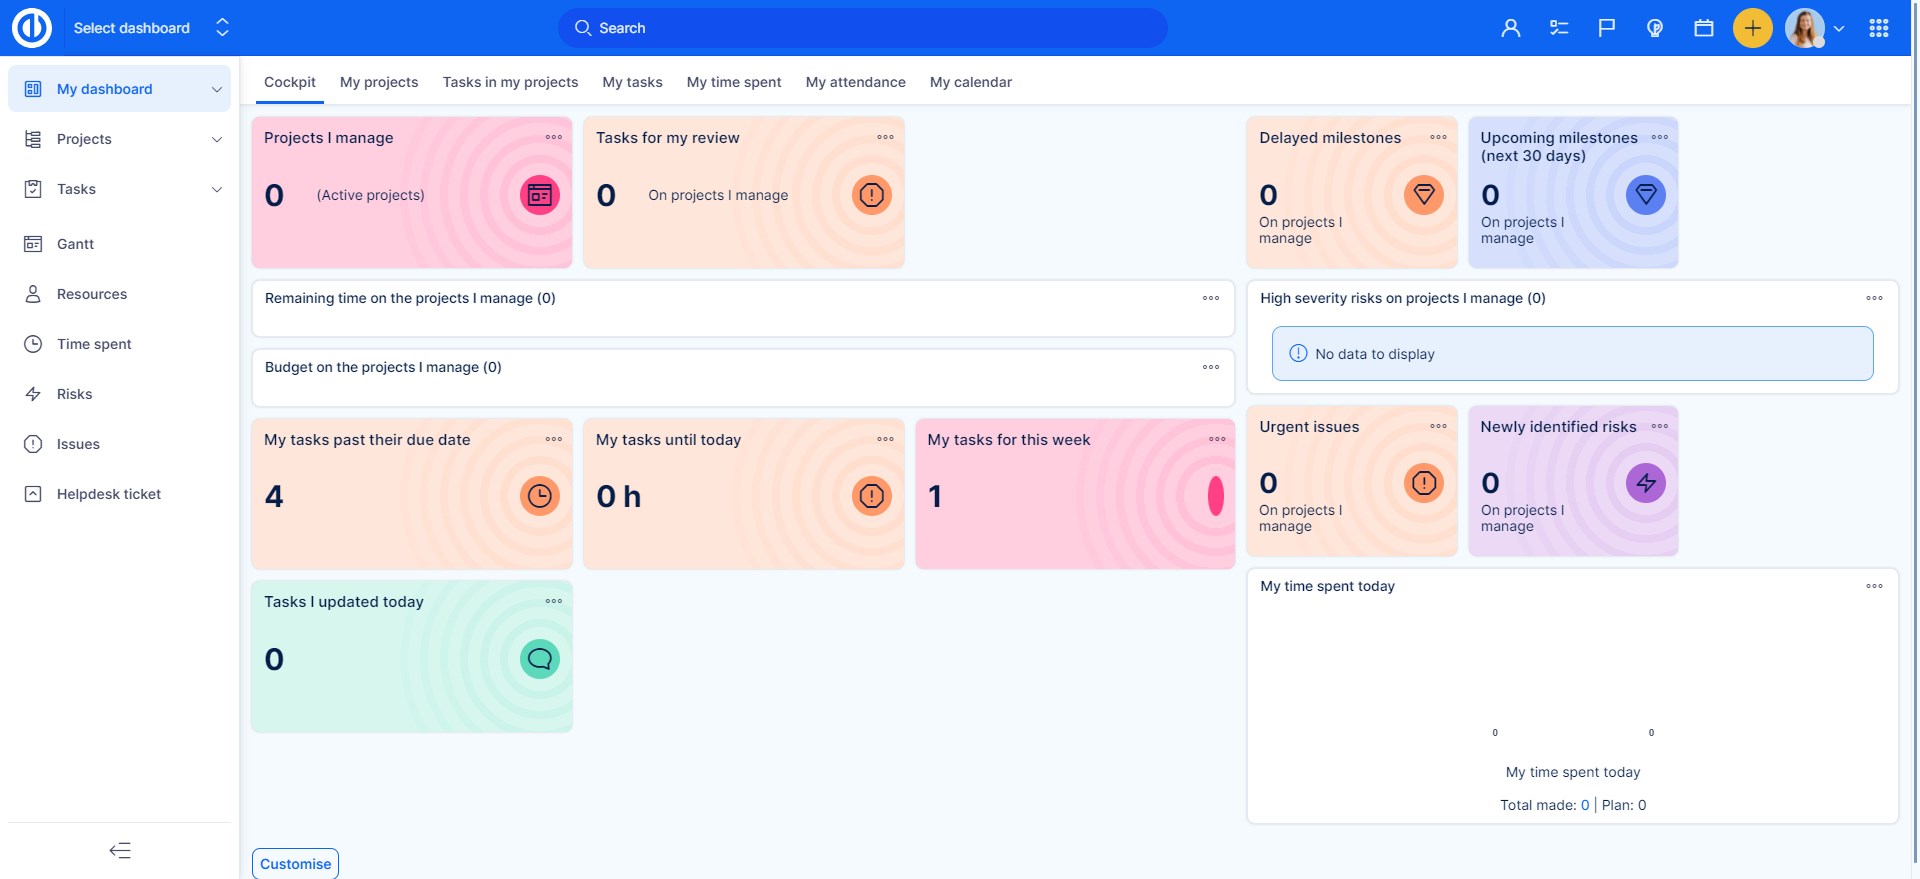Click the user profile icon in top bar
This screenshot has width=1920, height=879.
(1510, 28)
